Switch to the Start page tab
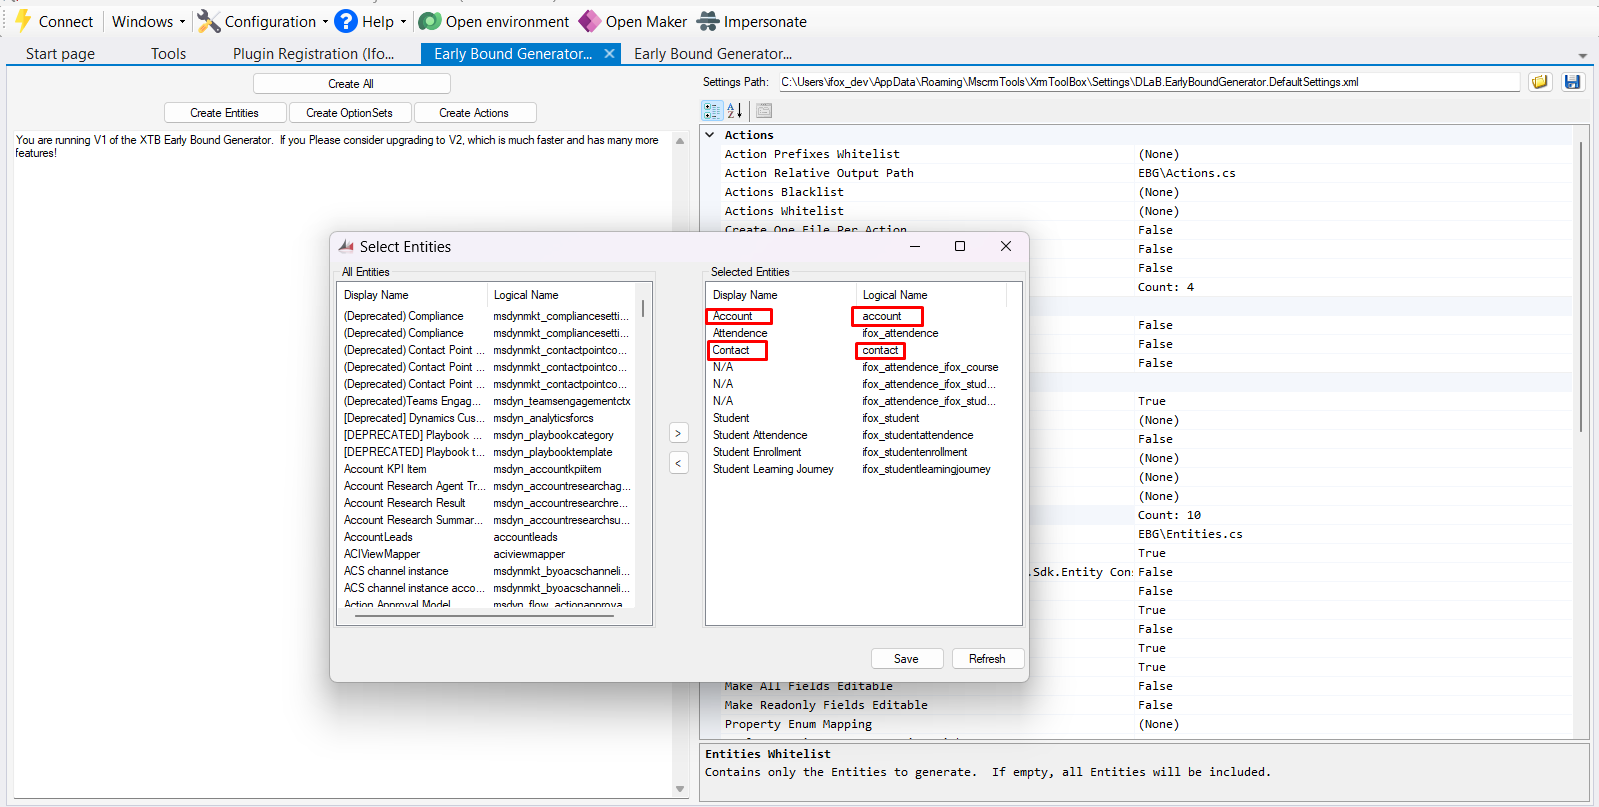 click(60, 54)
